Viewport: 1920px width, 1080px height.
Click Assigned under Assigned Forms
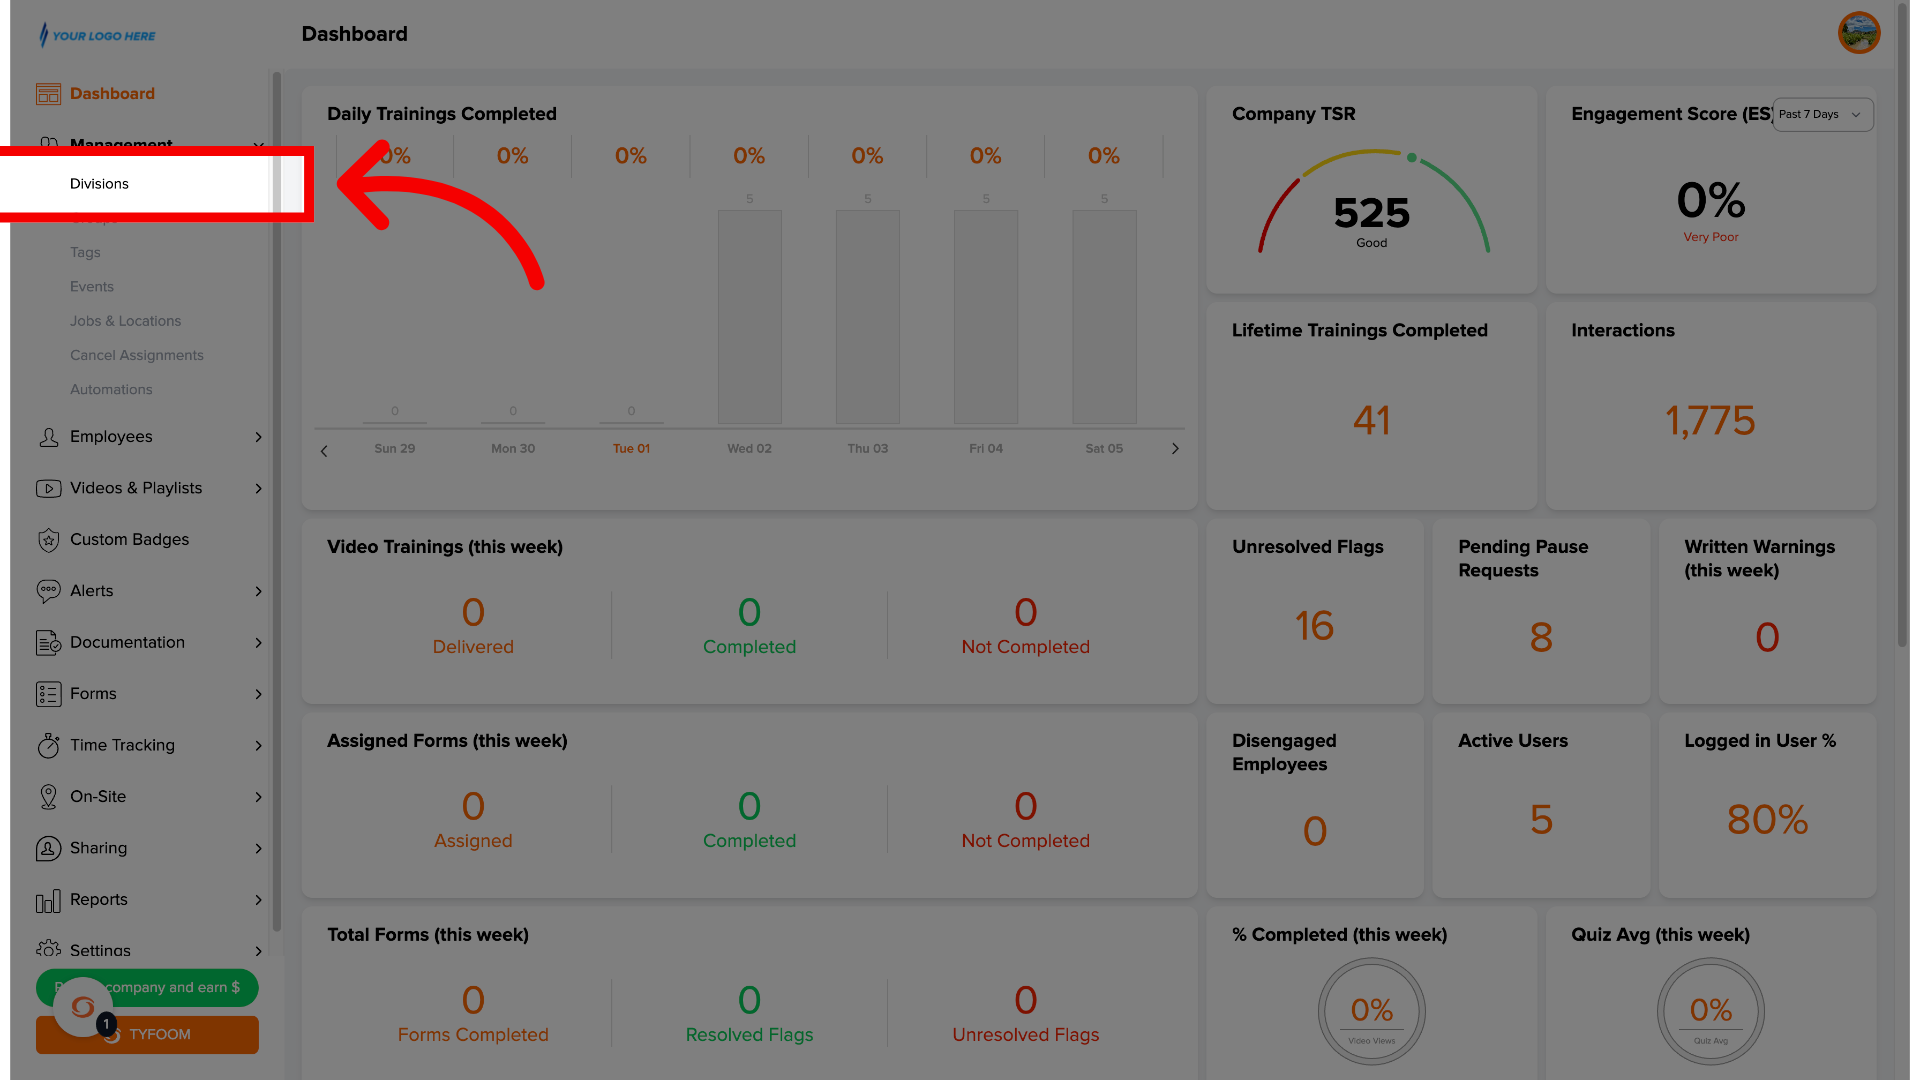tap(473, 841)
